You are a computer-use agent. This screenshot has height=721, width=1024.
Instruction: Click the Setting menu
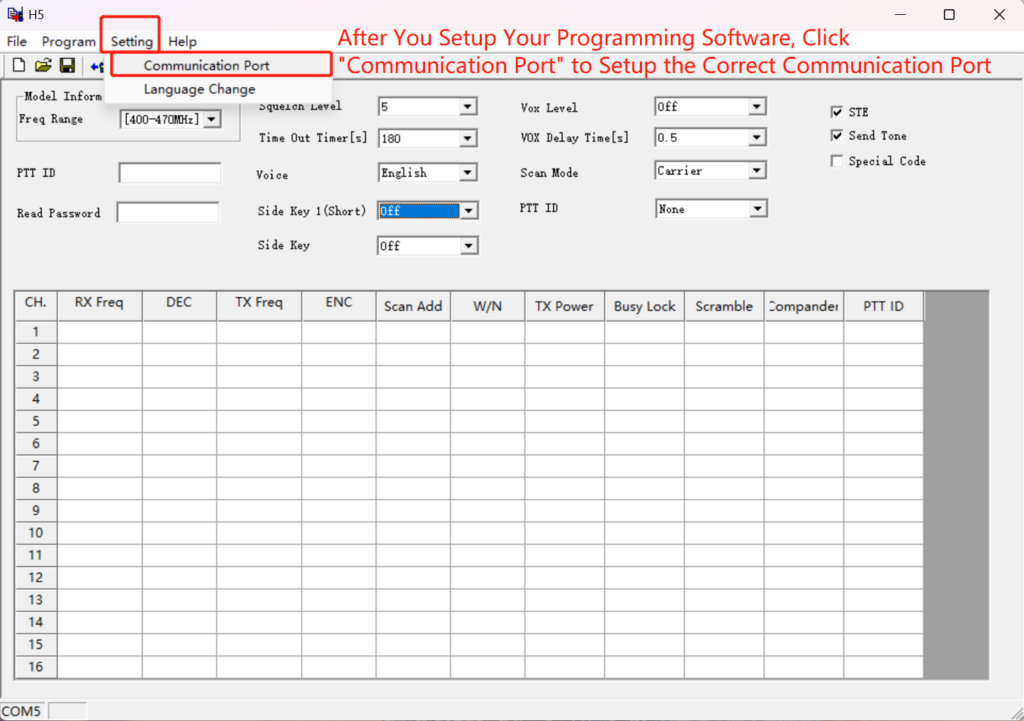[131, 41]
